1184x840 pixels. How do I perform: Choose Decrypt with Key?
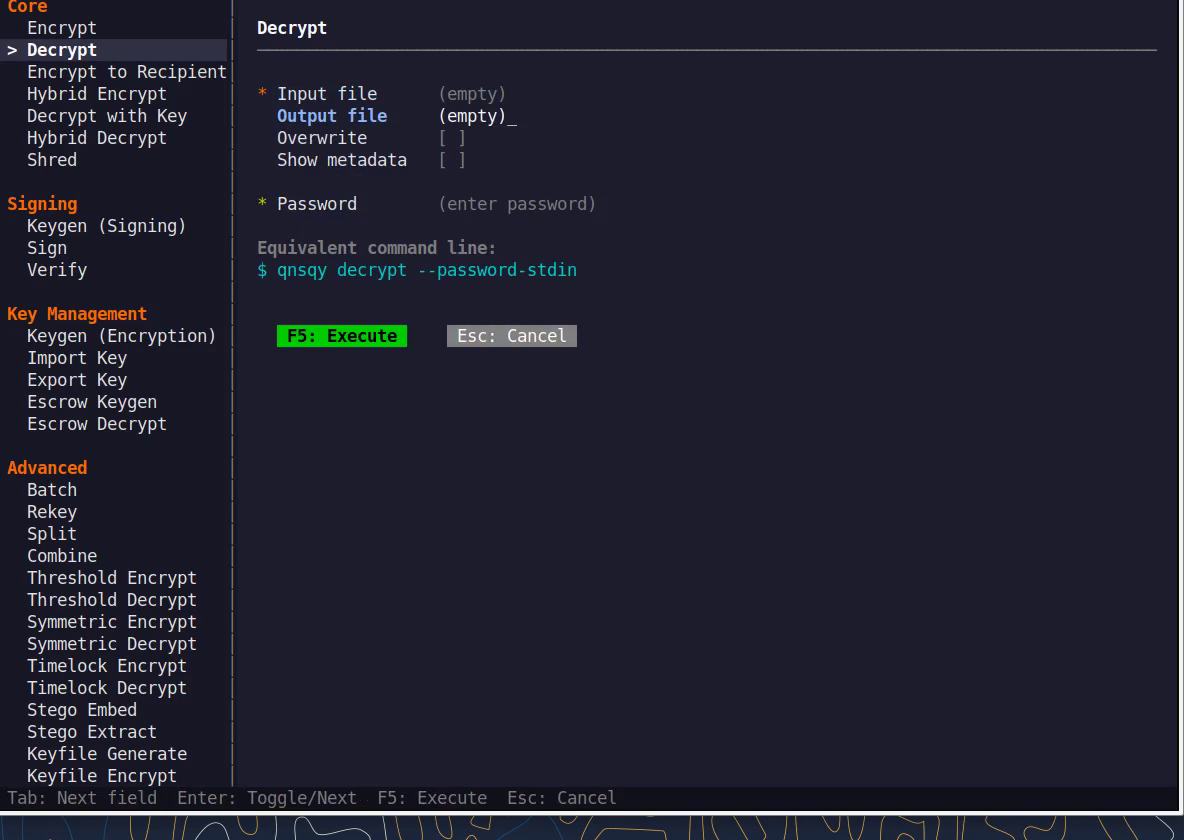click(107, 116)
